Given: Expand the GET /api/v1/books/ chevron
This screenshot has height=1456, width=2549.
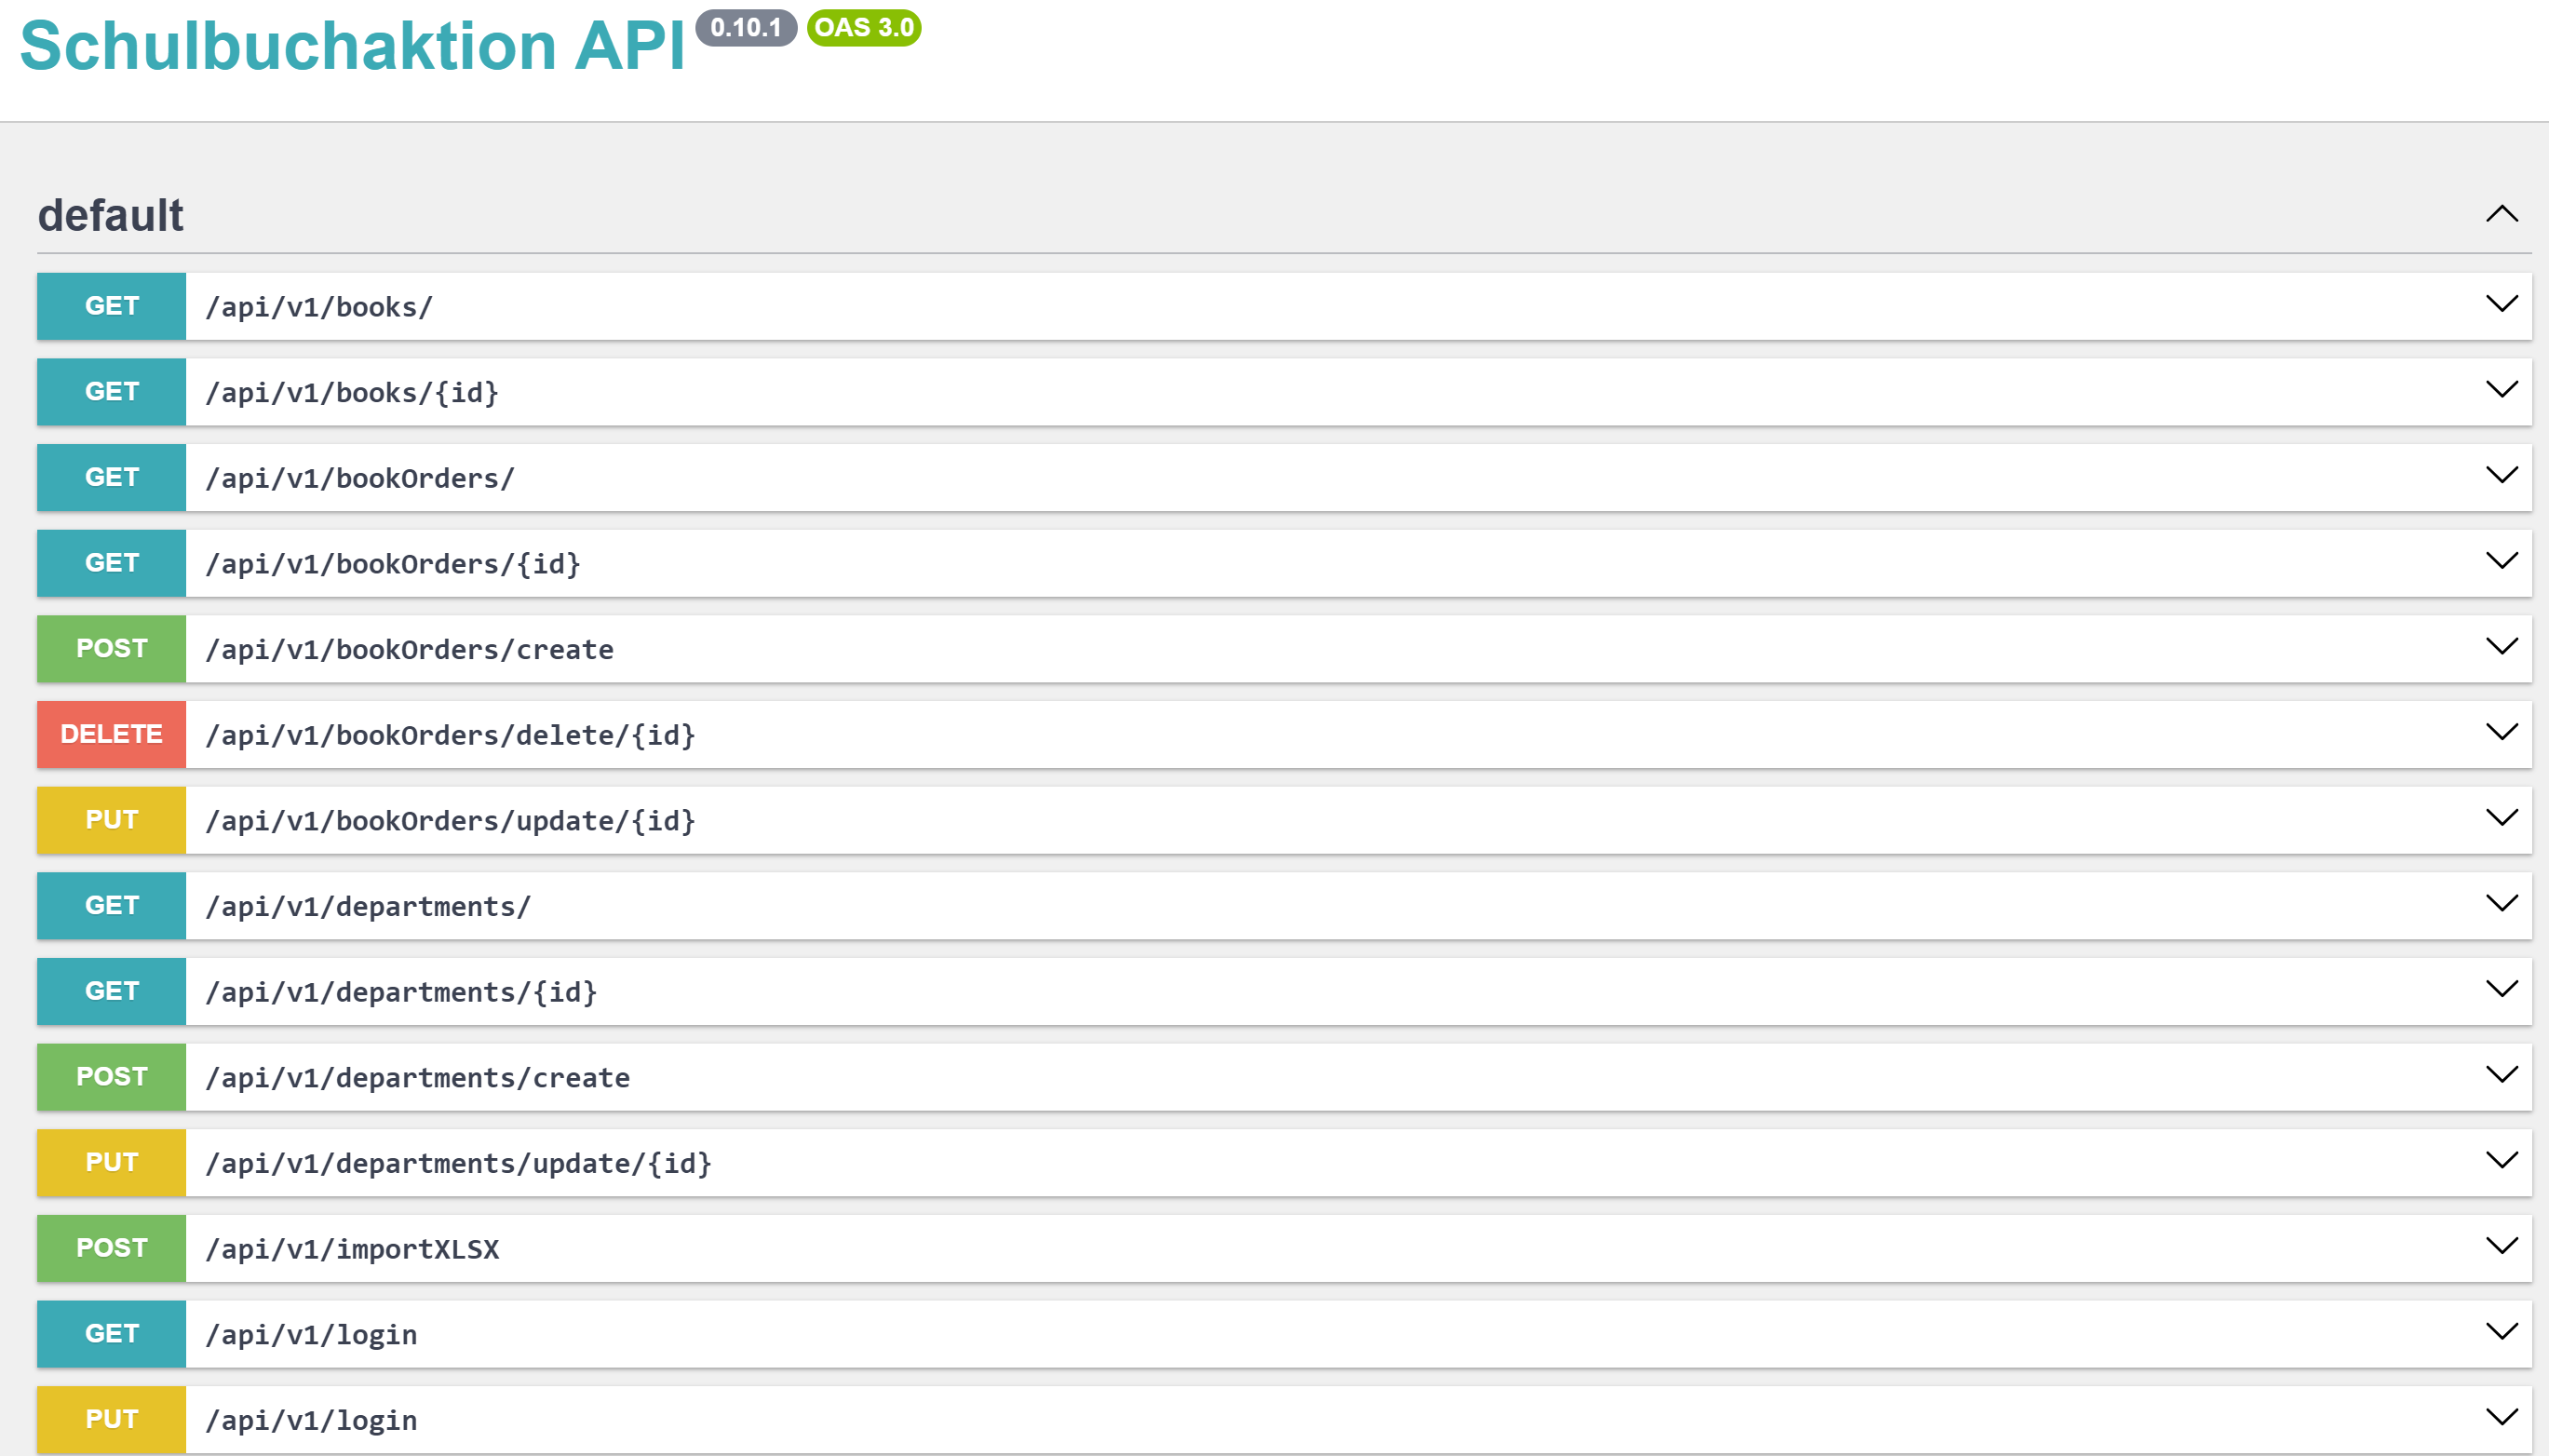Looking at the screenshot, I should click(x=2501, y=304).
